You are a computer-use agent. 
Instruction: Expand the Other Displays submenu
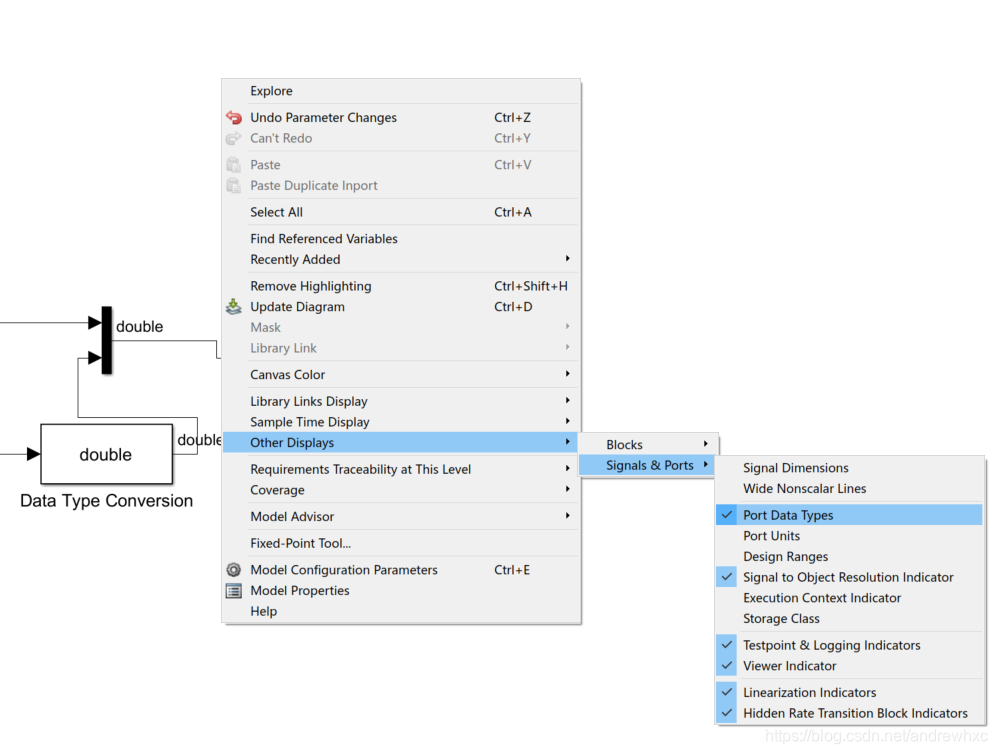(x=401, y=443)
